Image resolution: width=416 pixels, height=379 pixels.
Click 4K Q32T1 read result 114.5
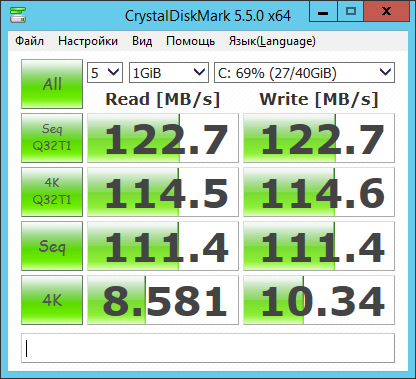pos(163,192)
